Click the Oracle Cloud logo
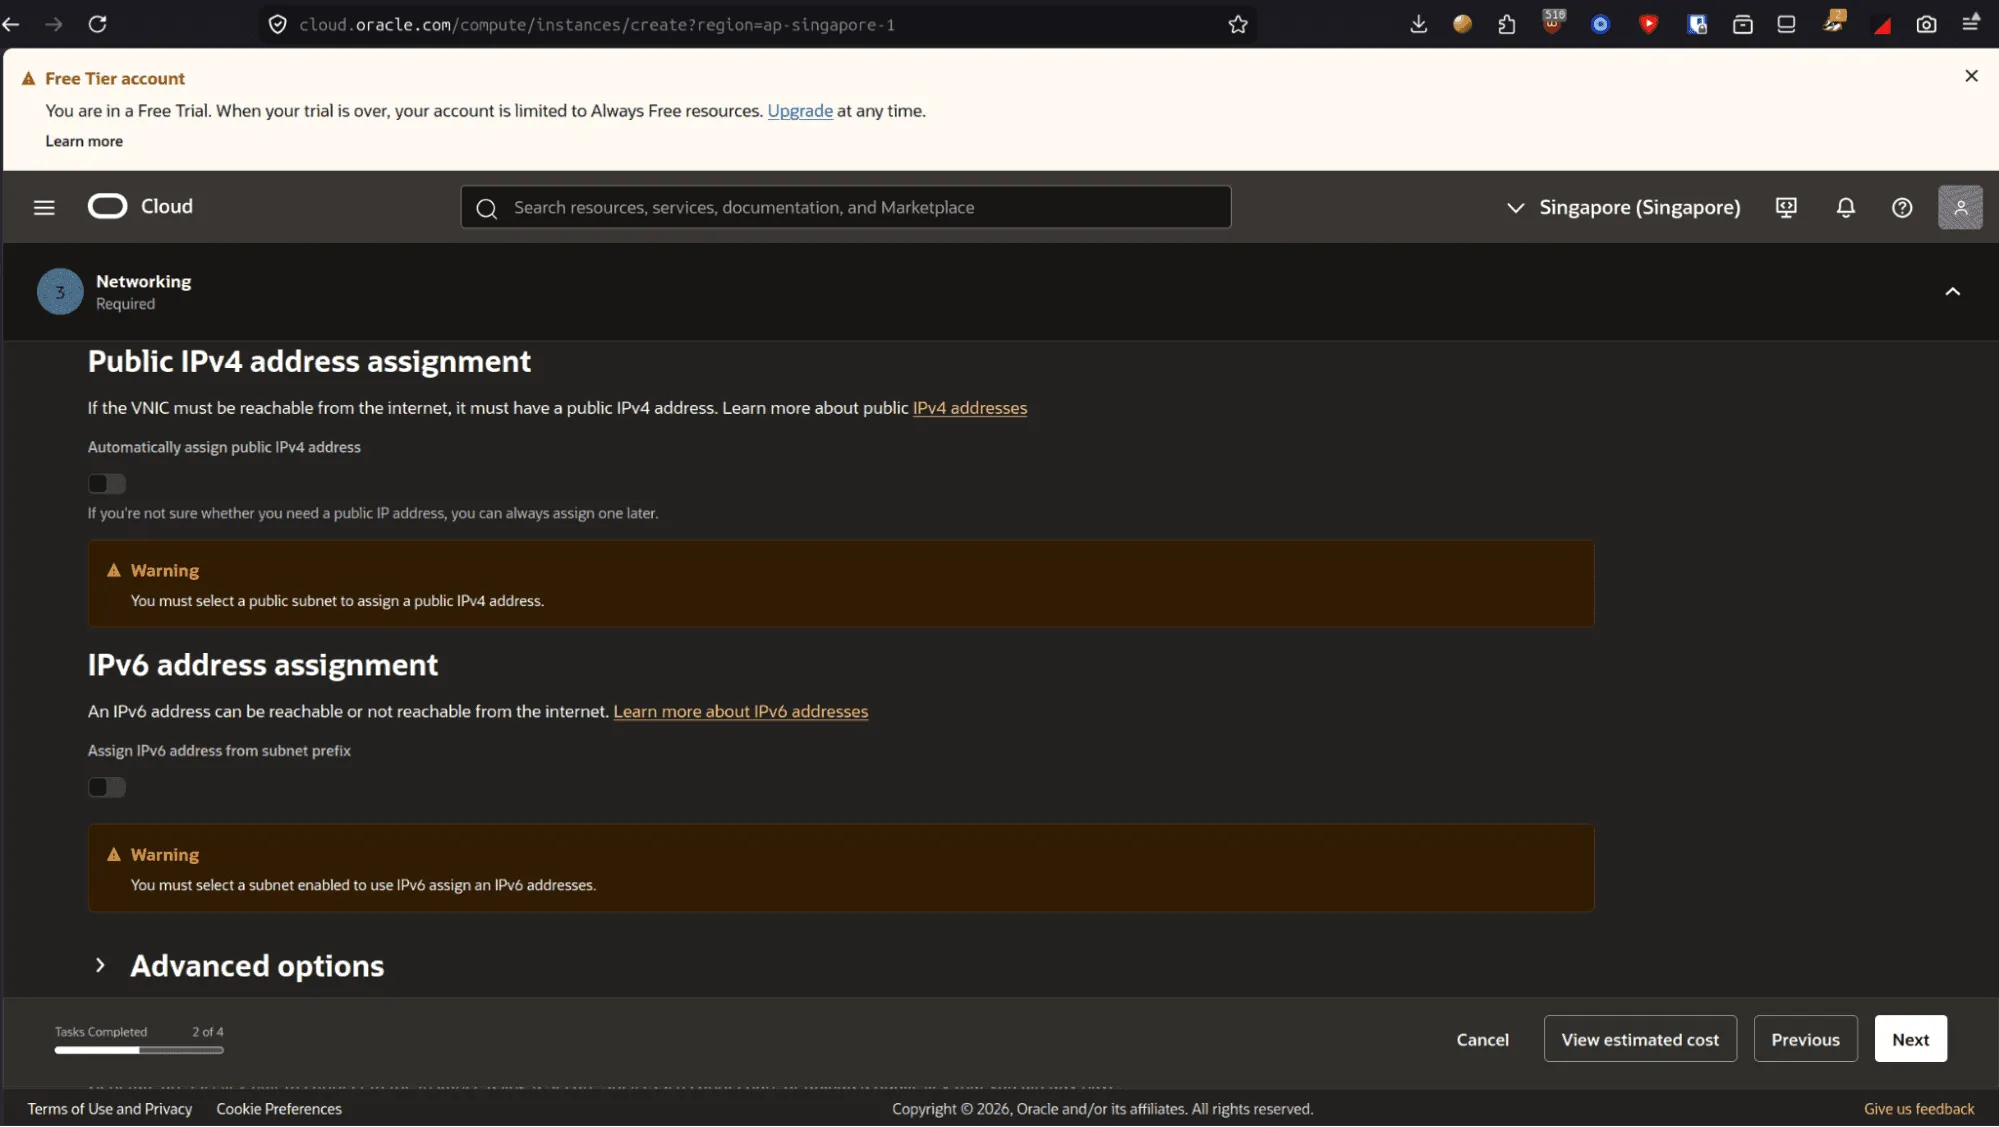The height and width of the screenshot is (1127, 1999). pyautogui.click(x=140, y=206)
